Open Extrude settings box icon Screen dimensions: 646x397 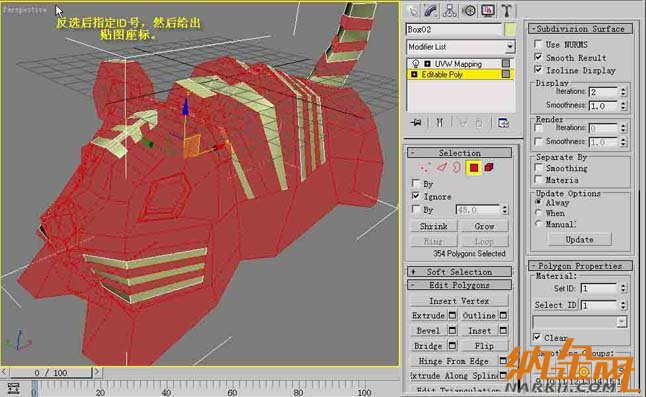(452, 315)
